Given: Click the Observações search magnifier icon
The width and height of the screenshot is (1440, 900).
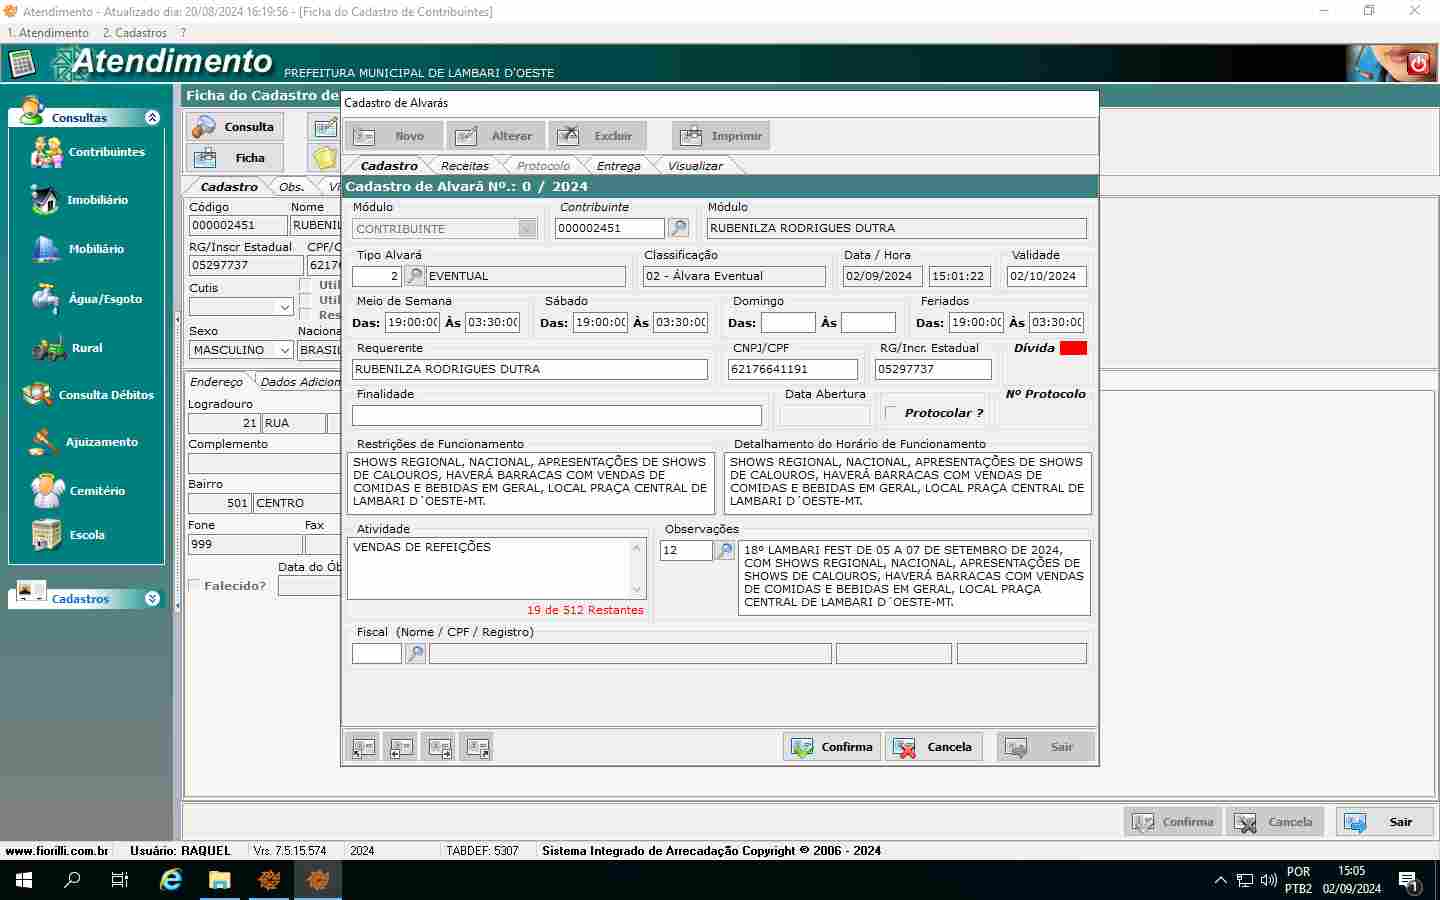Looking at the screenshot, I should tap(725, 550).
